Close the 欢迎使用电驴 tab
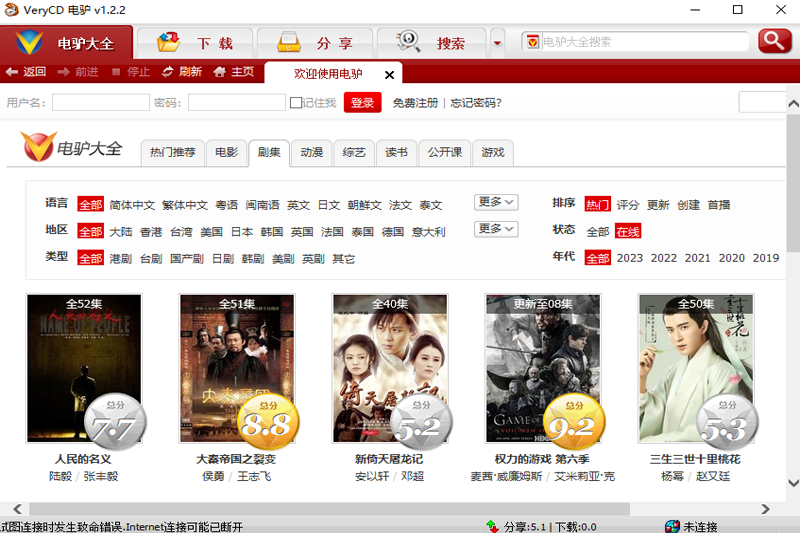The image size is (800, 533). pyautogui.click(x=389, y=75)
